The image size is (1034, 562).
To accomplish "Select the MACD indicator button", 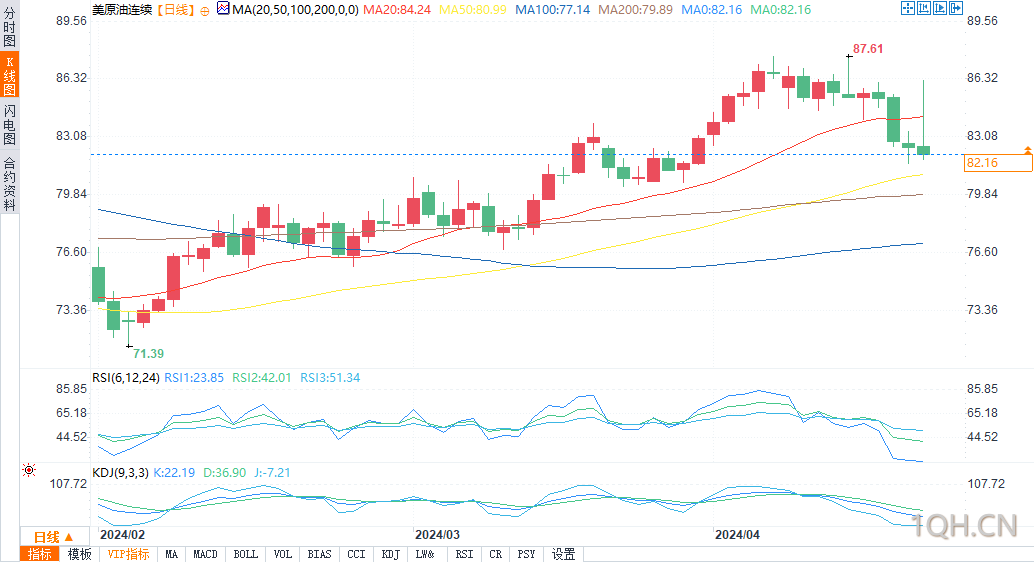I will [205, 554].
